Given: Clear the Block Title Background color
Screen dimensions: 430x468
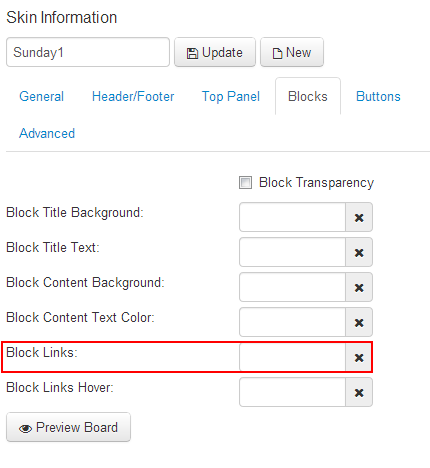Looking at the screenshot, I should (359, 217).
